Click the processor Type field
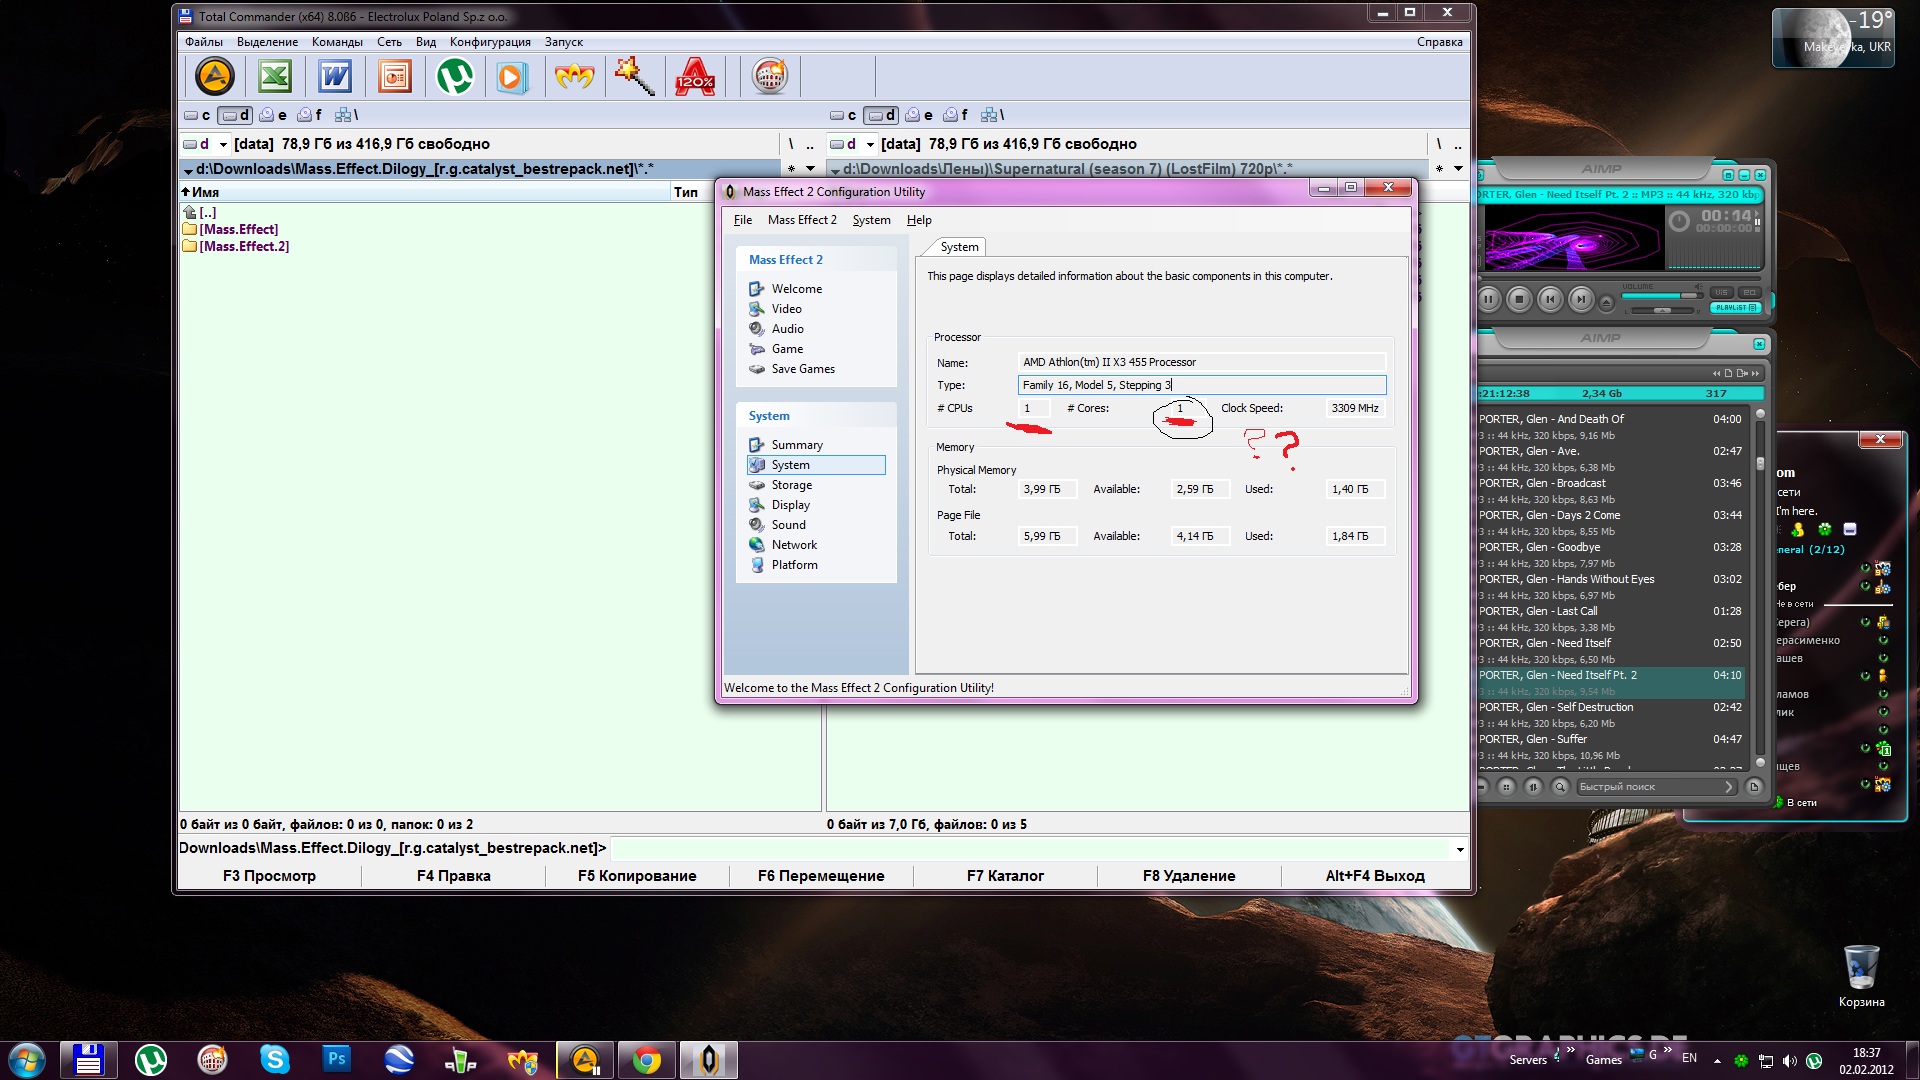Screen dimensions: 1920x1080 1202,385
